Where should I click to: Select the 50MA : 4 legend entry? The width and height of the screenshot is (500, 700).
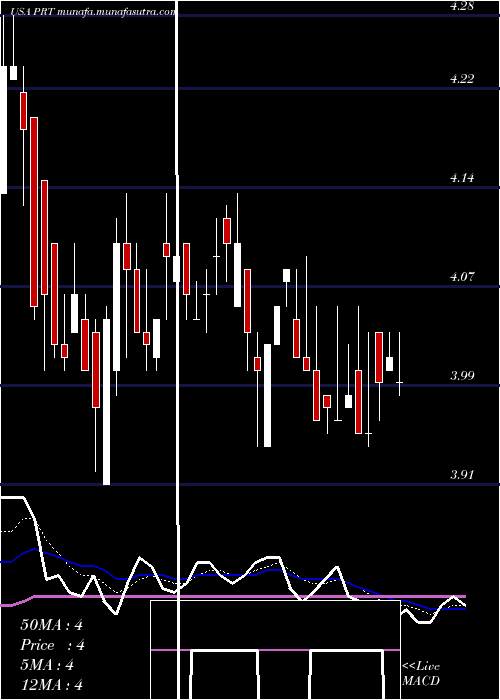[x=52, y=625]
